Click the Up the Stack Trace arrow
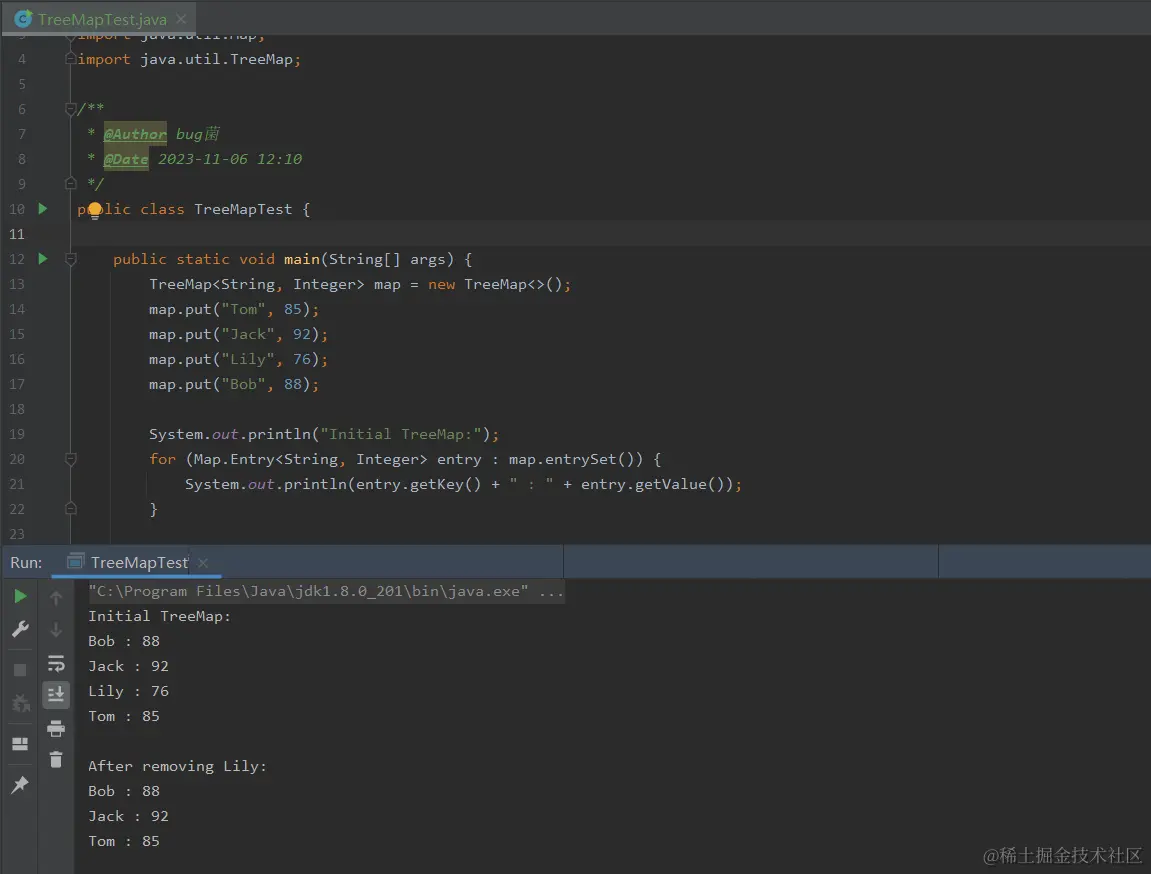The height and width of the screenshot is (874, 1151). coord(56,598)
